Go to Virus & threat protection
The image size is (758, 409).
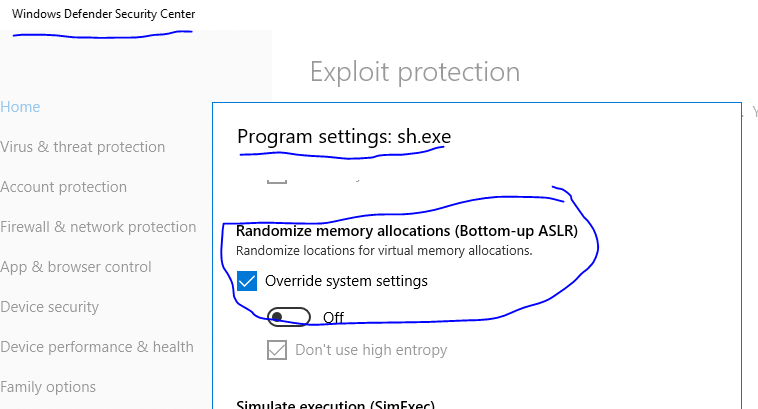82,147
